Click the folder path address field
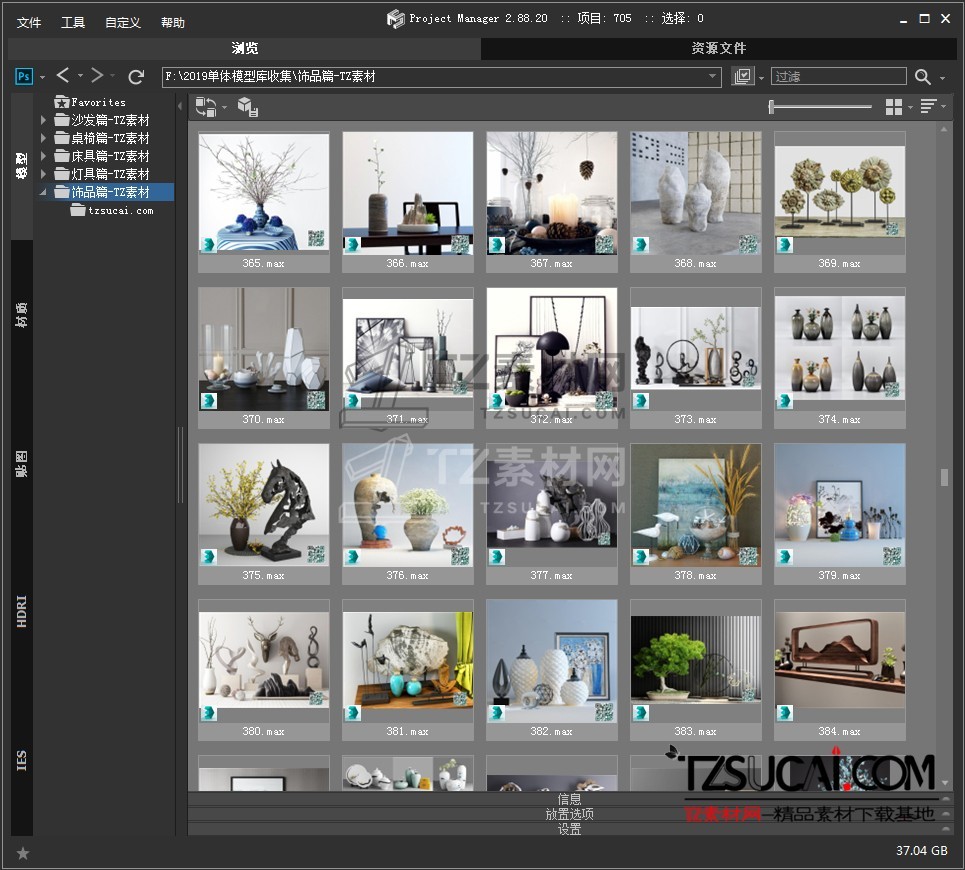 (441, 76)
